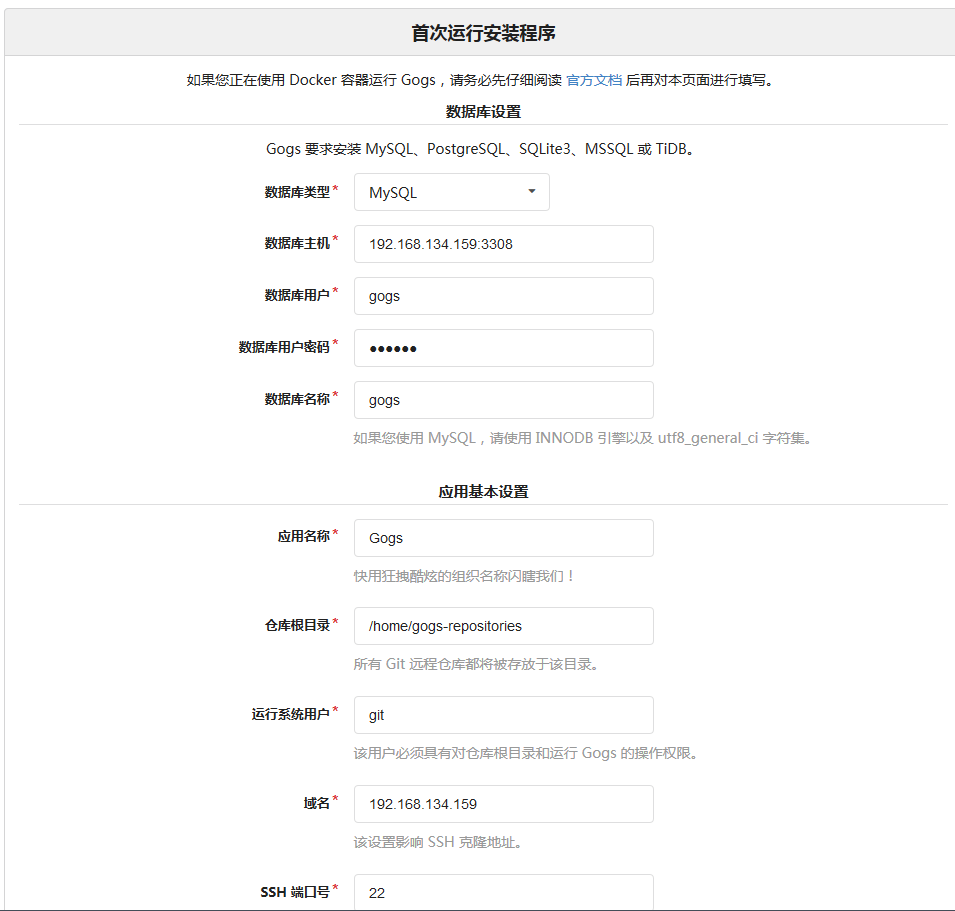
Task: Focus the 运行系统用户 git field
Action: (x=504, y=715)
